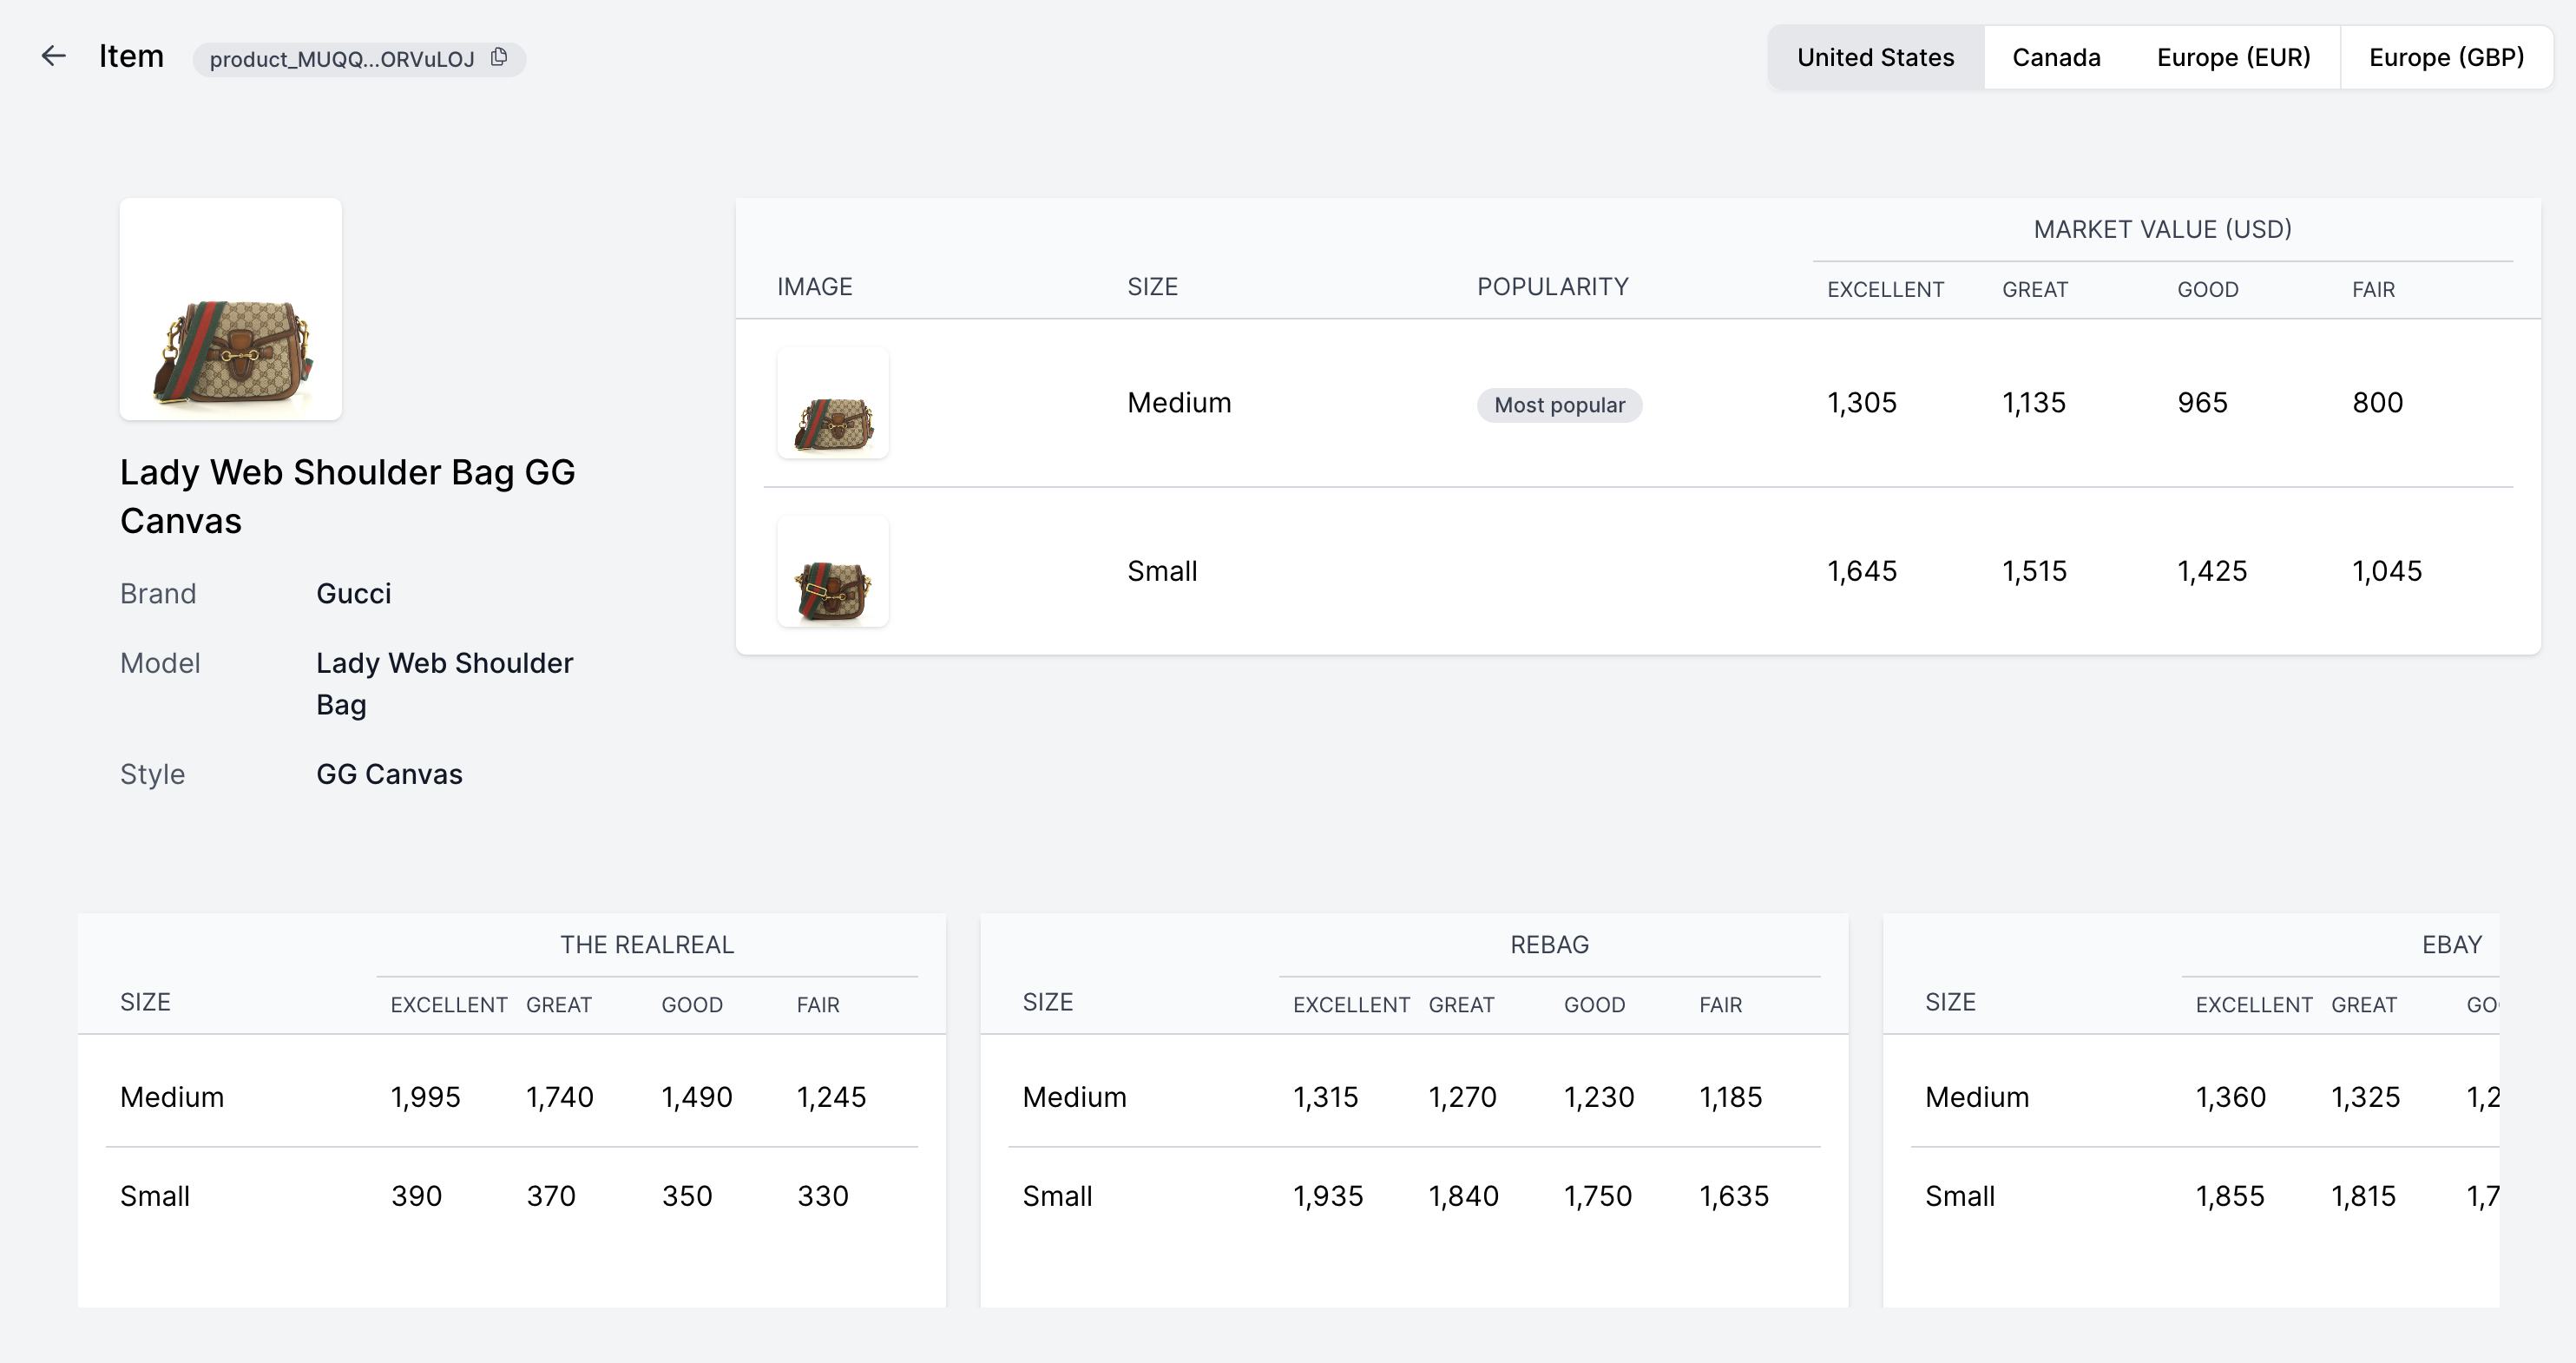The height and width of the screenshot is (1363, 2576).
Task: Select the United States region tab
Action: (1875, 57)
